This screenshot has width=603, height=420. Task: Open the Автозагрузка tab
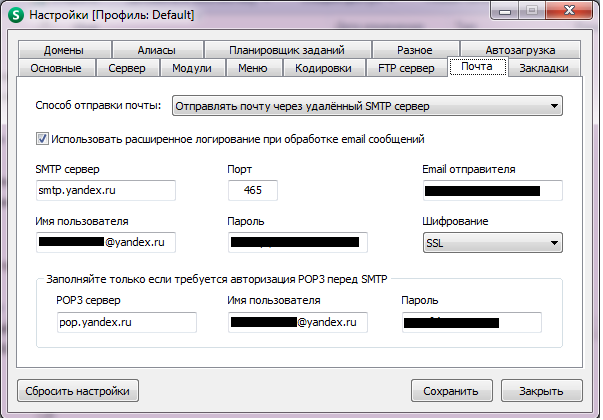519,50
